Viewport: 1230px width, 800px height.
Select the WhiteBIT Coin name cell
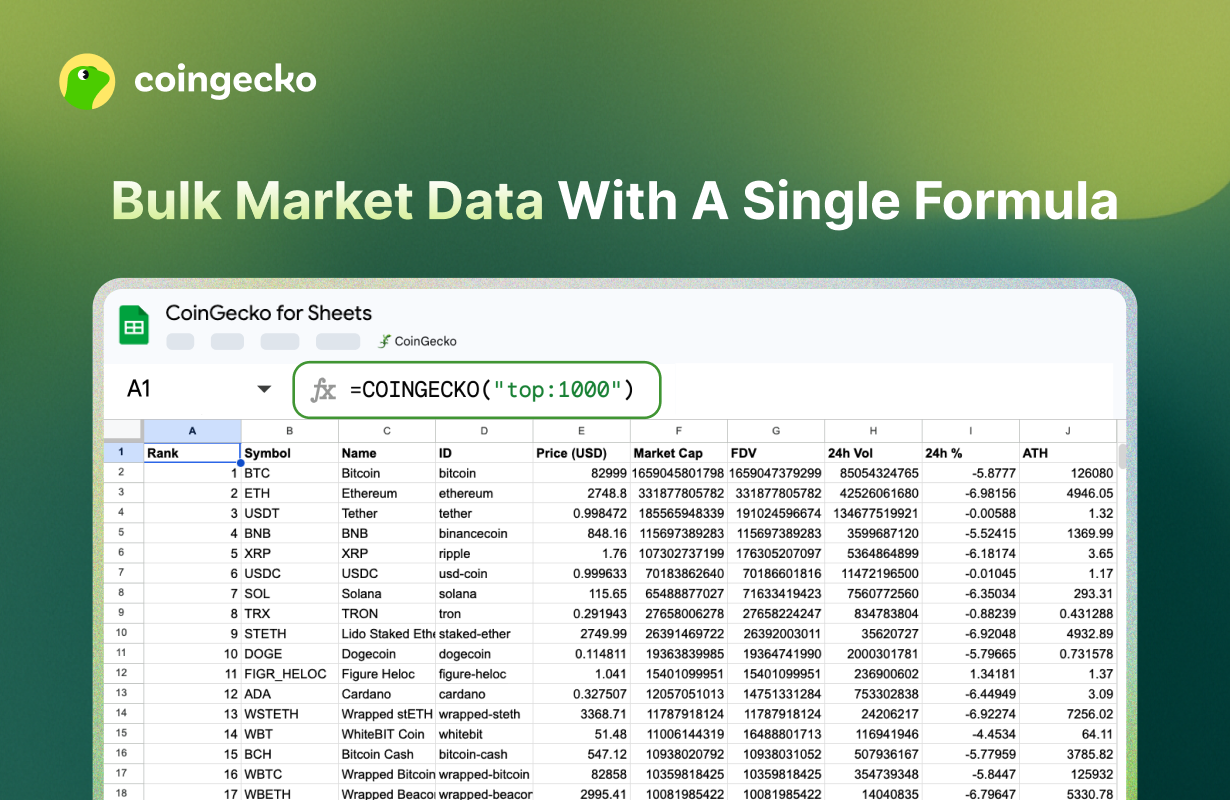click(x=387, y=733)
